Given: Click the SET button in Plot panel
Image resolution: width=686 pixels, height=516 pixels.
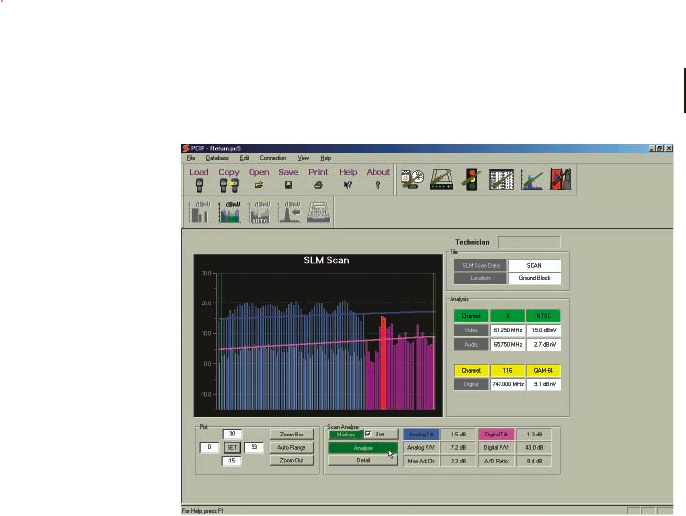Looking at the screenshot, I should coord(230,446).
